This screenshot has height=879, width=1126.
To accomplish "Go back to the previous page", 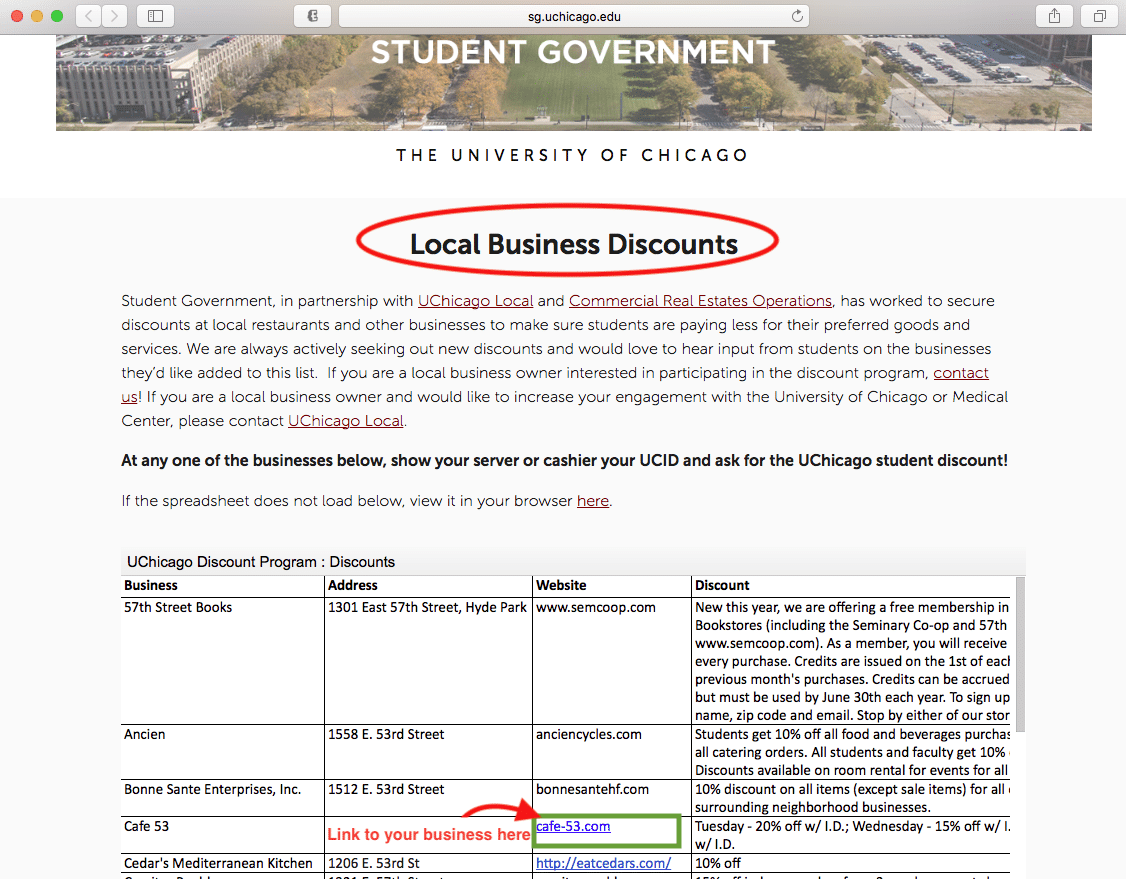I will click(89, 16).
